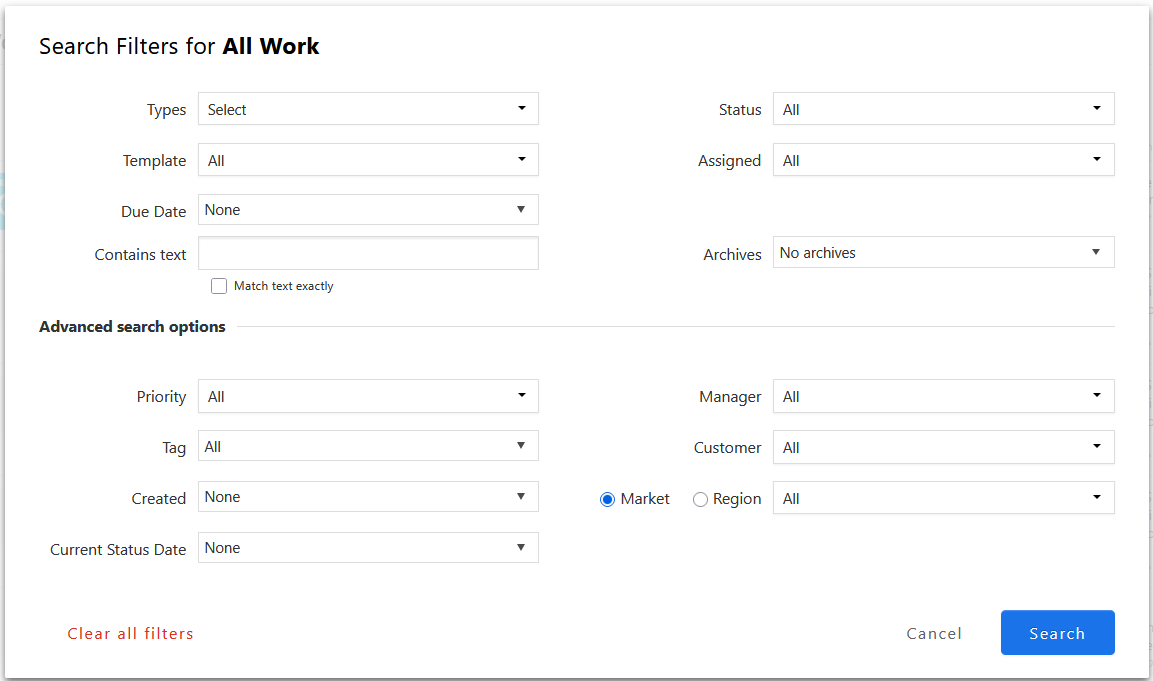Expand the Tag dropdown
Screen dimensions: 1153x681
(x=368, y=447)
